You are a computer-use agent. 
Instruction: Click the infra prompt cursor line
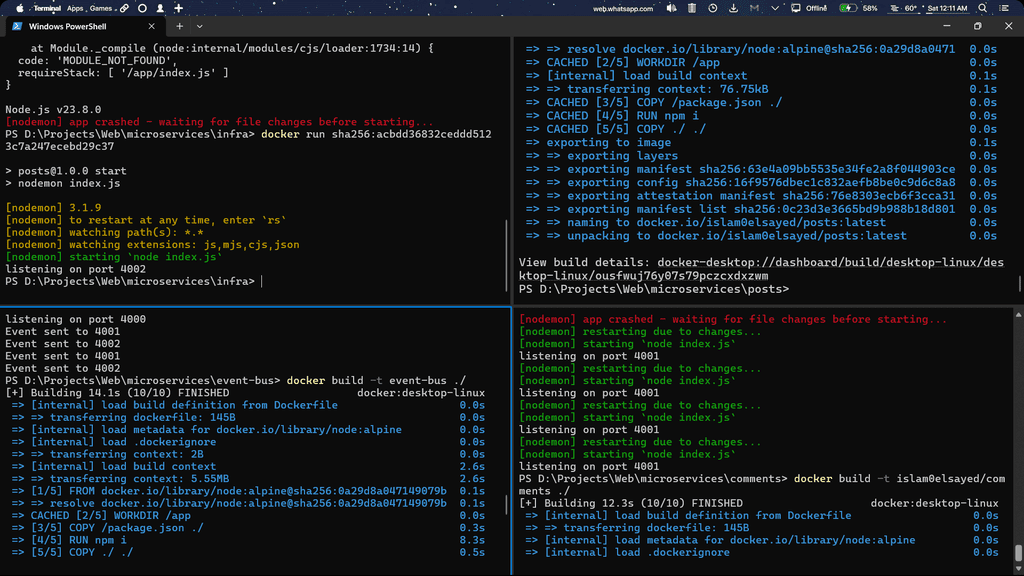tap(133, 281)
